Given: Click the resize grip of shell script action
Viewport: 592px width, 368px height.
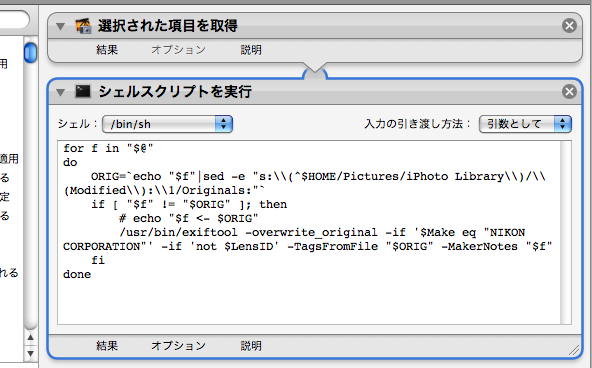Looking at the screenshot, I should [x=574, y=351].
